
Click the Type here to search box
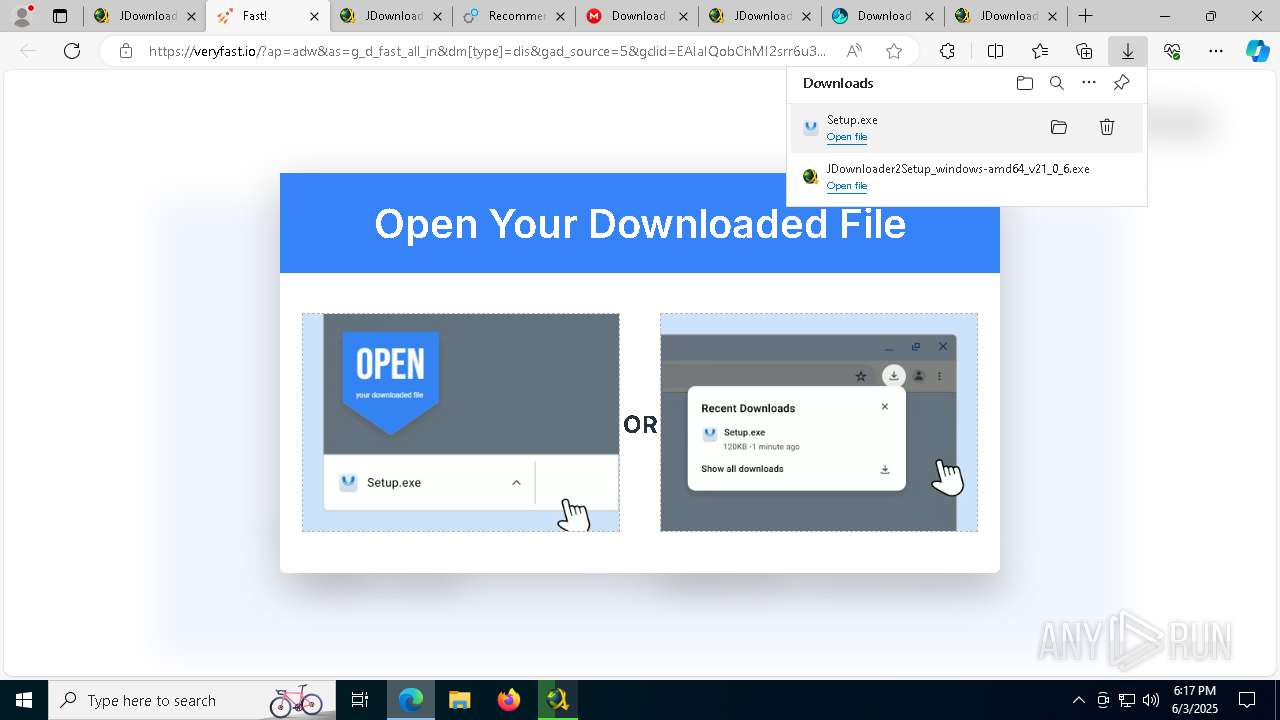190,700
